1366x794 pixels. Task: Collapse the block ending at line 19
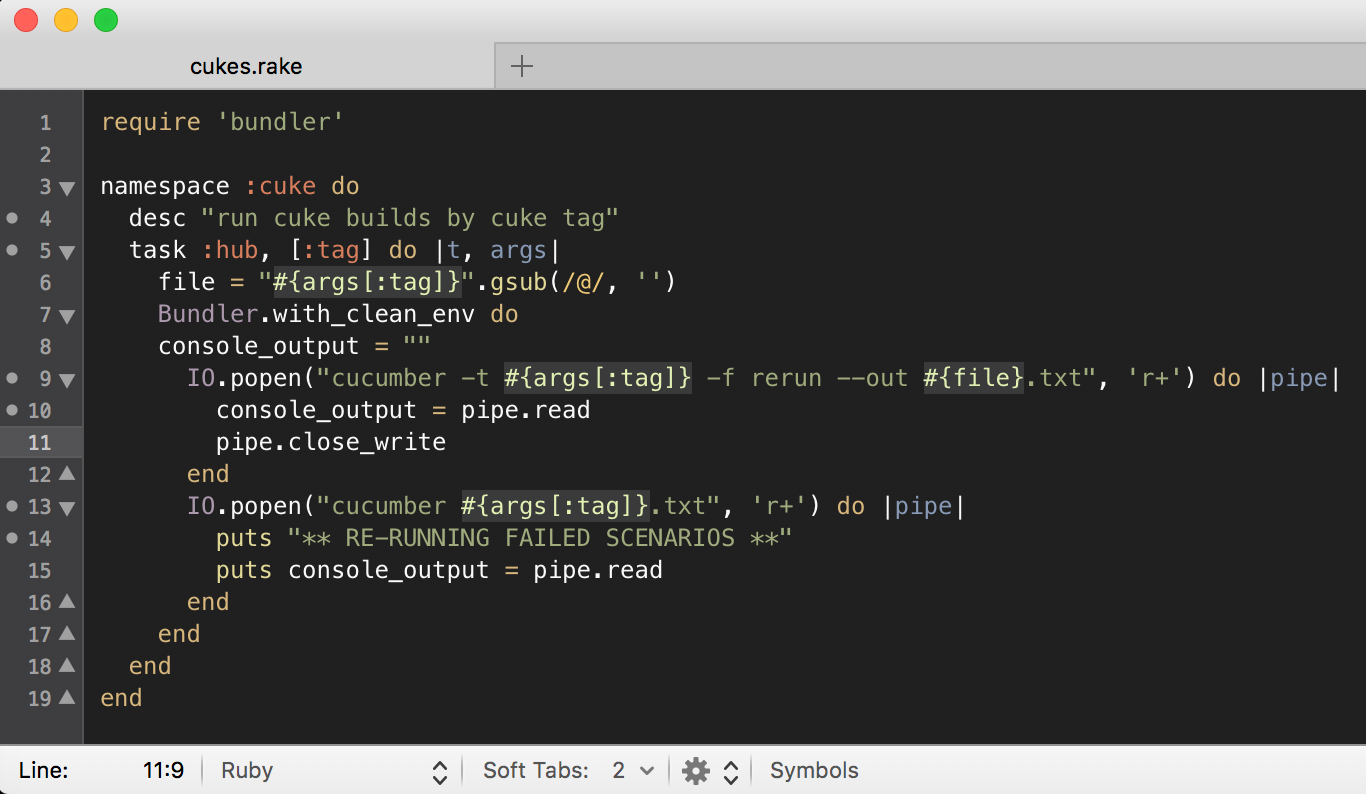pyautogui.click(x=67, y=697)
